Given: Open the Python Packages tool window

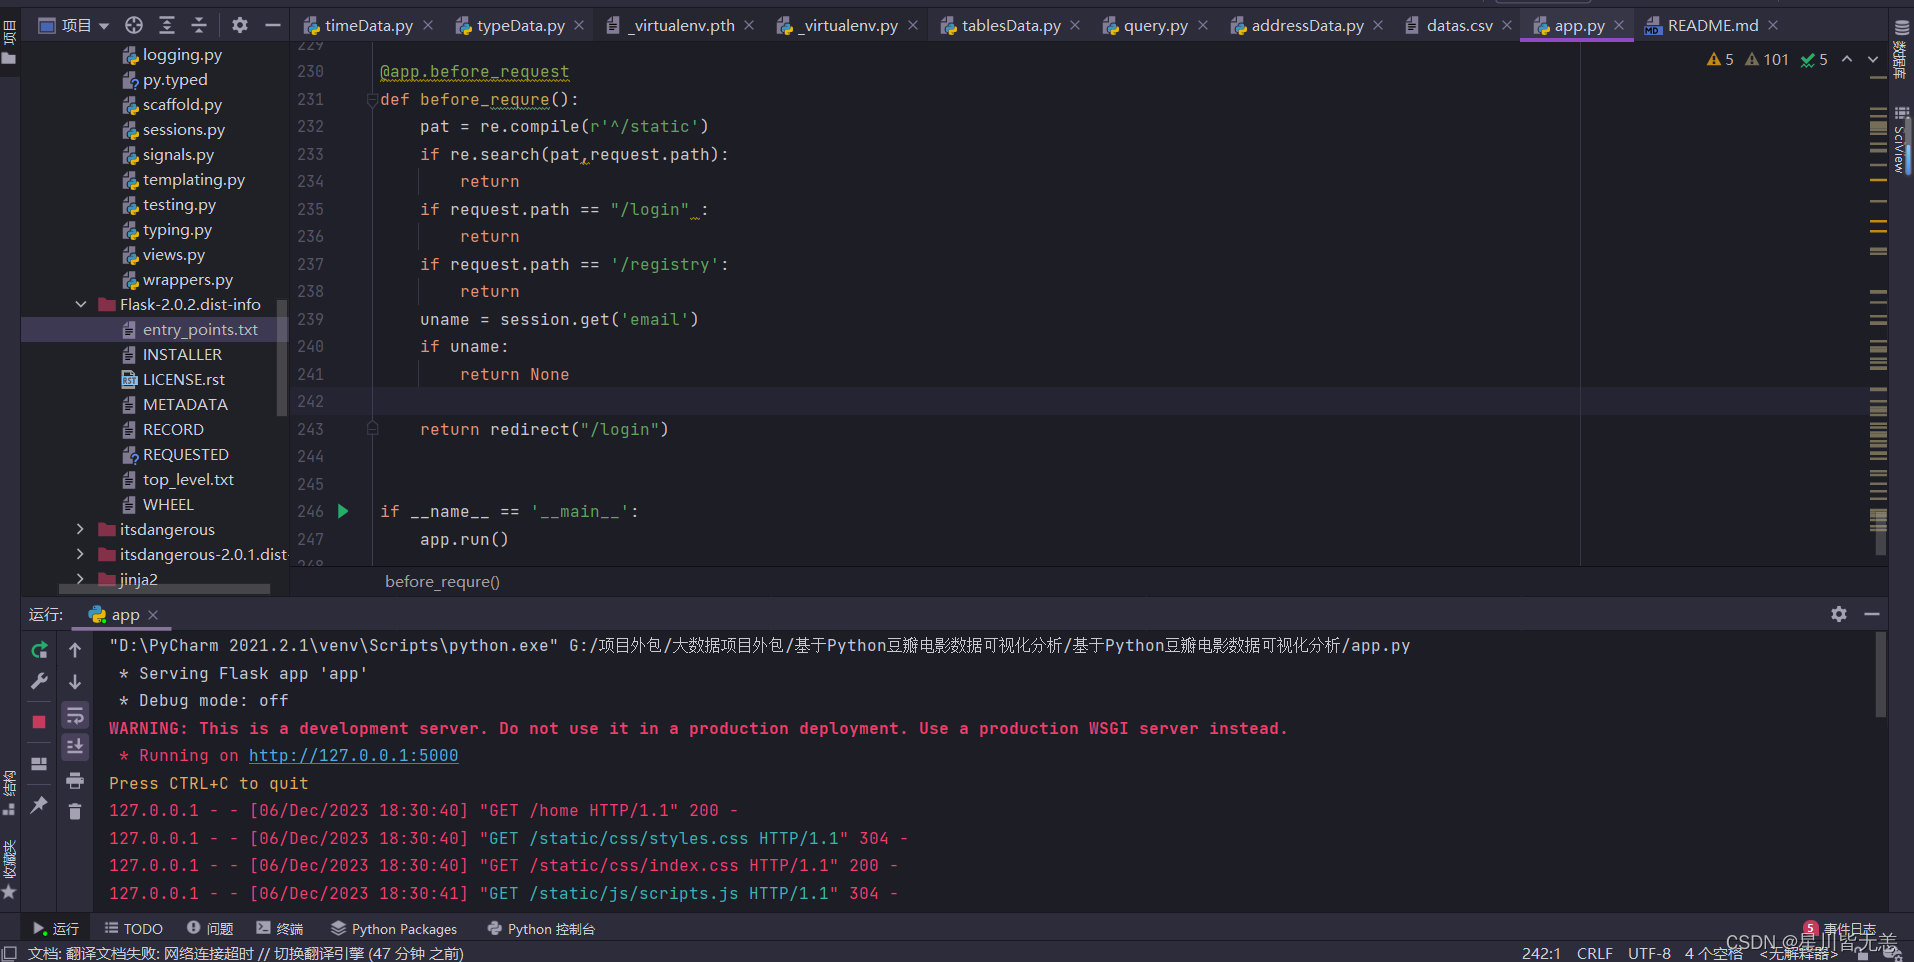Looking at the screenshot, I should (x=394, y=929).
